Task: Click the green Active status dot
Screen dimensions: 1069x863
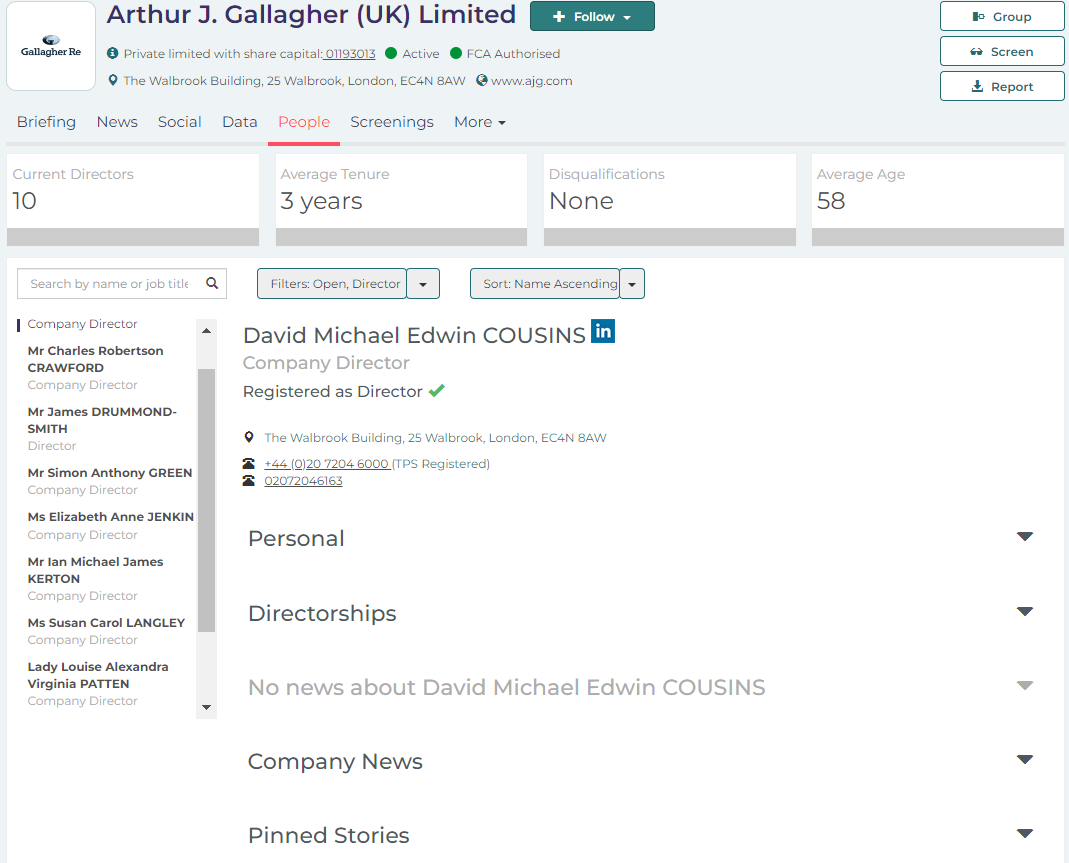Action: 391,53
